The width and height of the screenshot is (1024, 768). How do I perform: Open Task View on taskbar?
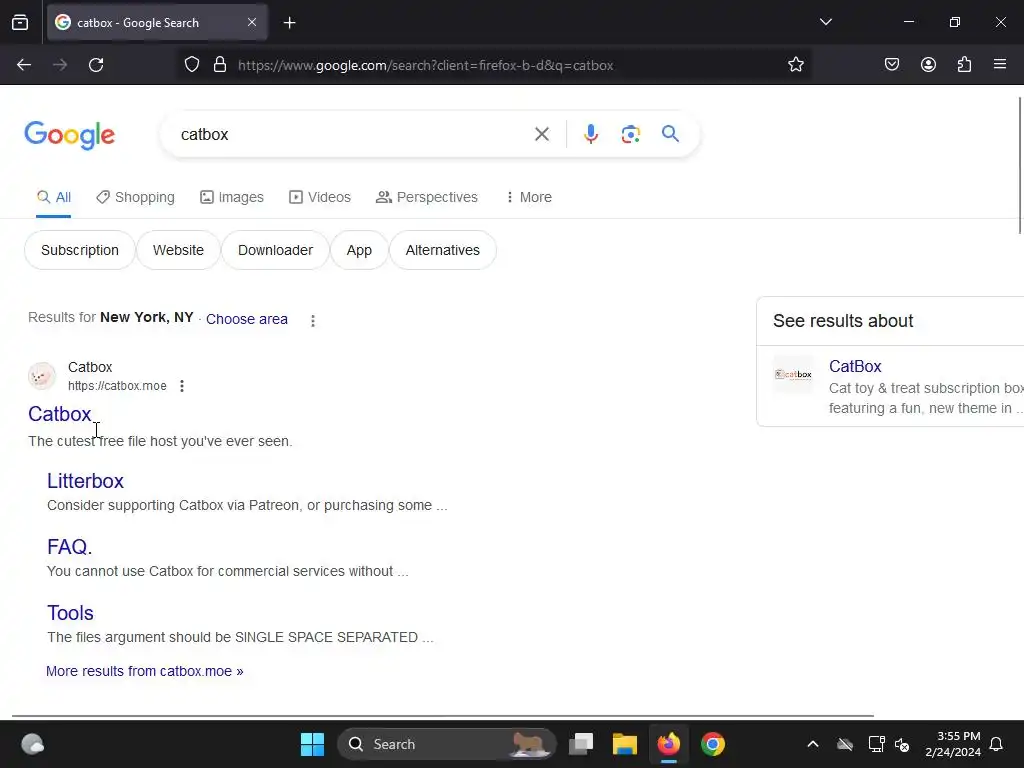tap(581, 744)
